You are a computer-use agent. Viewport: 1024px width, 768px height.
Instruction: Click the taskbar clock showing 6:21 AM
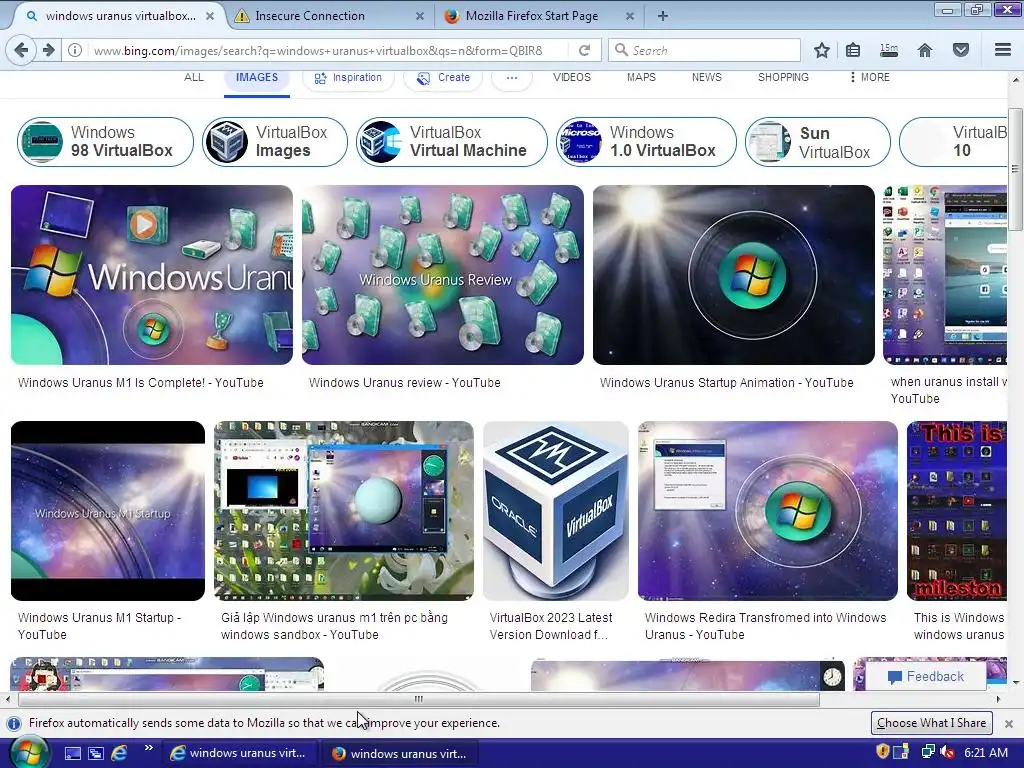click(985, 752)
